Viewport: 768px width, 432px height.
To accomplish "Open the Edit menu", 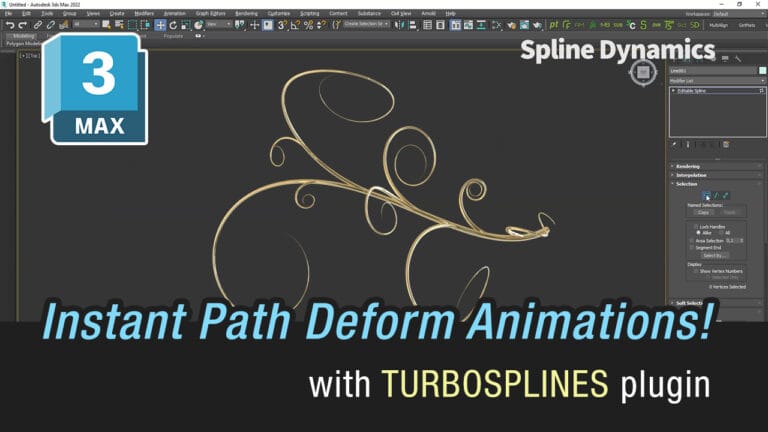I will (26, 14).
